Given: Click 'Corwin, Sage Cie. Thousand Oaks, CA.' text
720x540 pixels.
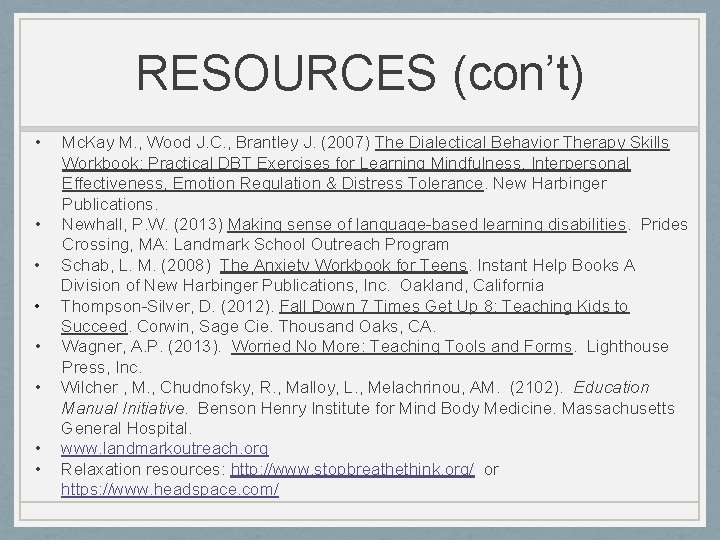Looking at the screenshot, I should click(x=286, y=326).
